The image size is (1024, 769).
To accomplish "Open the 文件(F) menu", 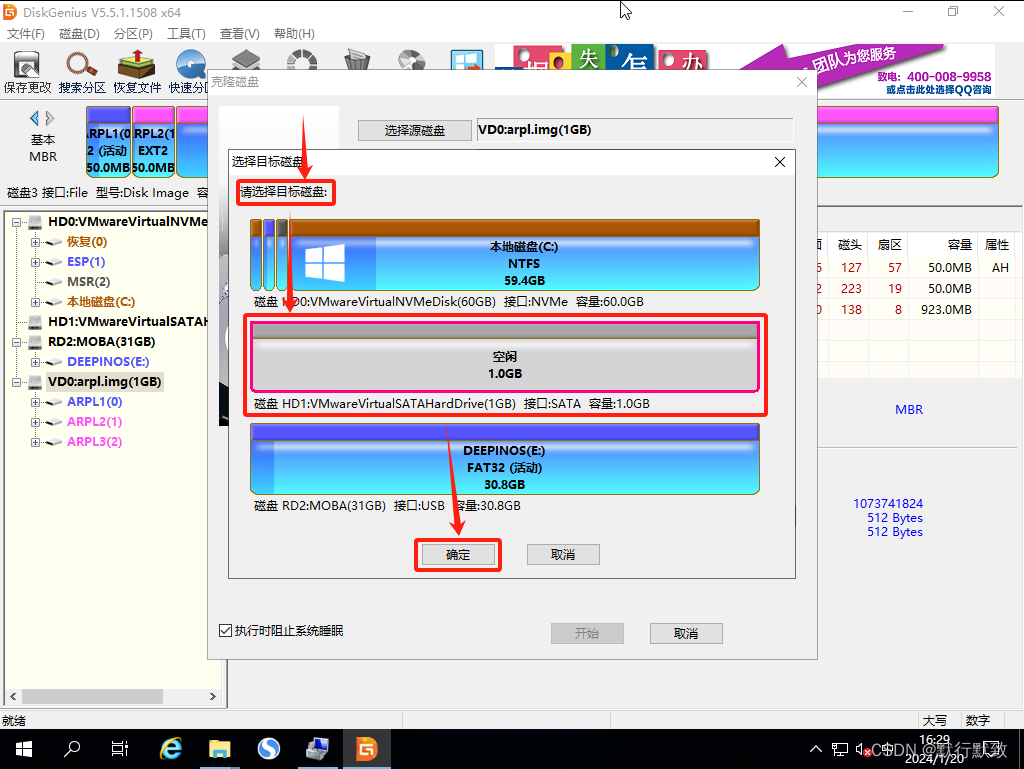I will (x=25, y=34).
